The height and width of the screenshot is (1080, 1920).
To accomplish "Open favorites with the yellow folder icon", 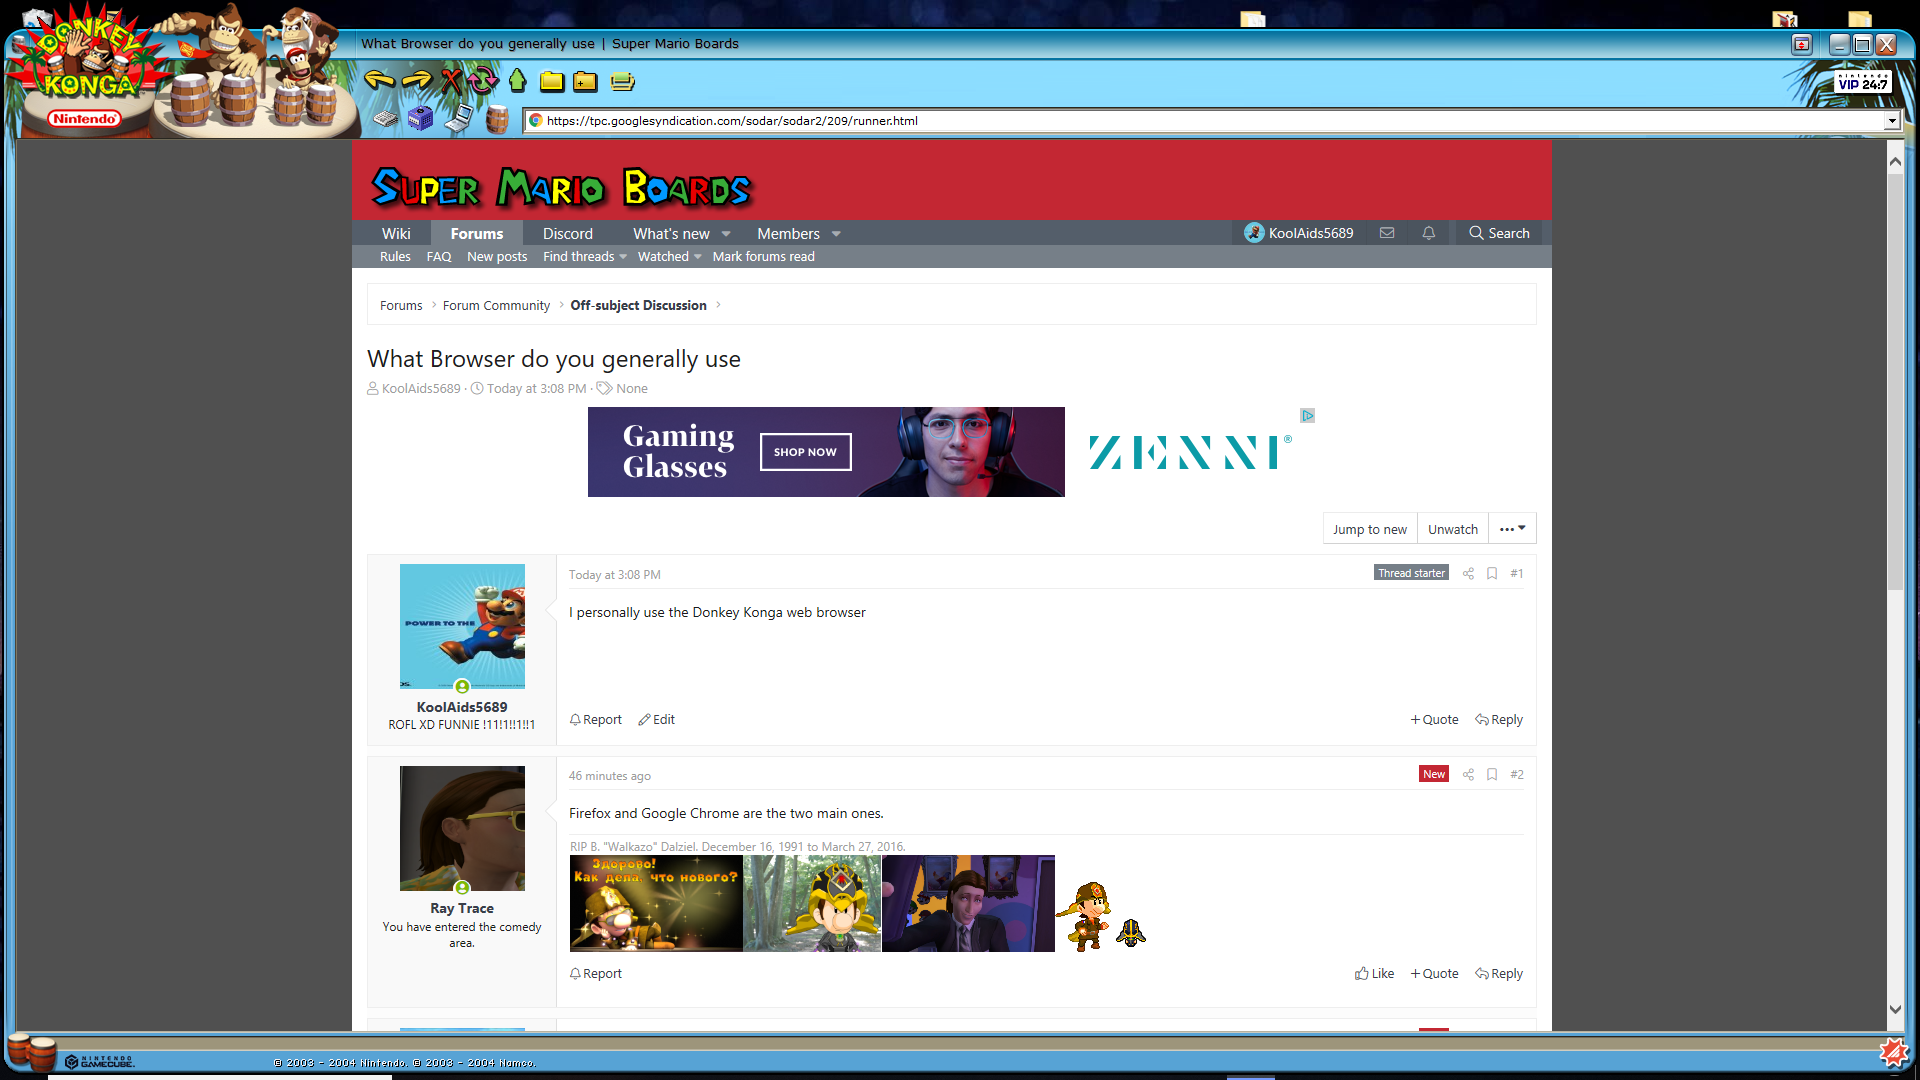I will point(552,81).
